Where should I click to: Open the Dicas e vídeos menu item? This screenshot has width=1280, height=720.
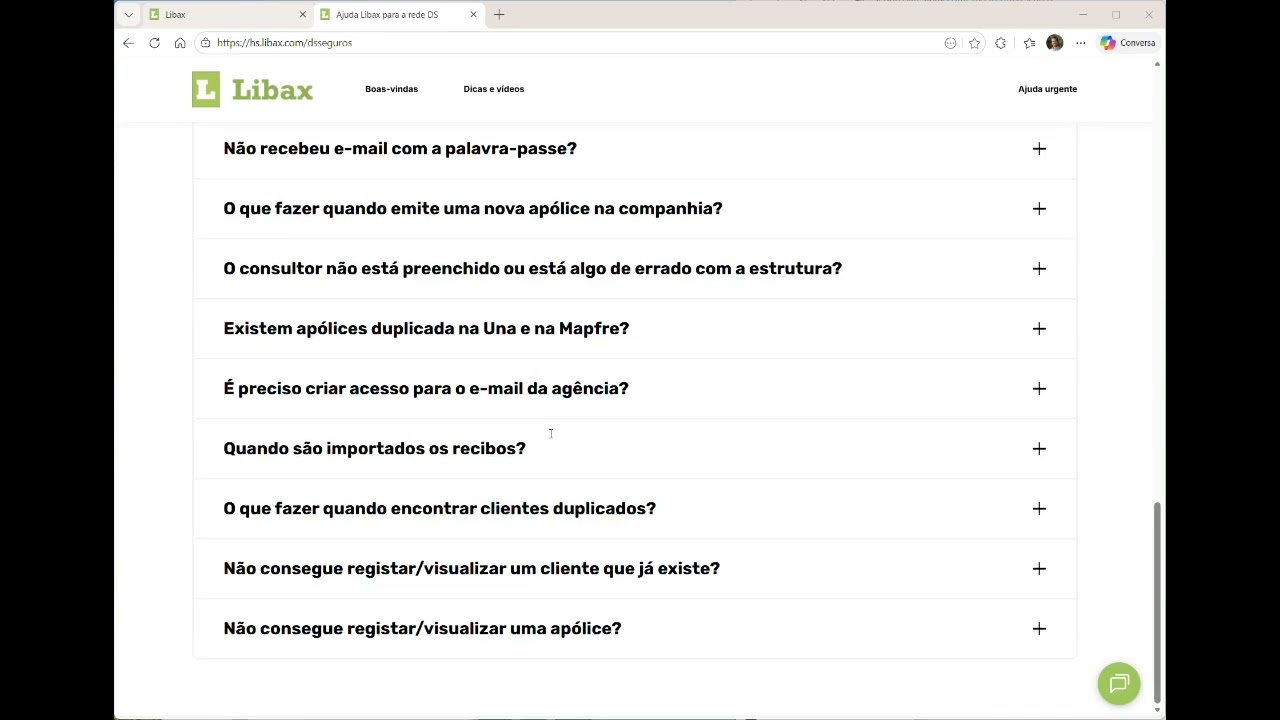point(493,89)
